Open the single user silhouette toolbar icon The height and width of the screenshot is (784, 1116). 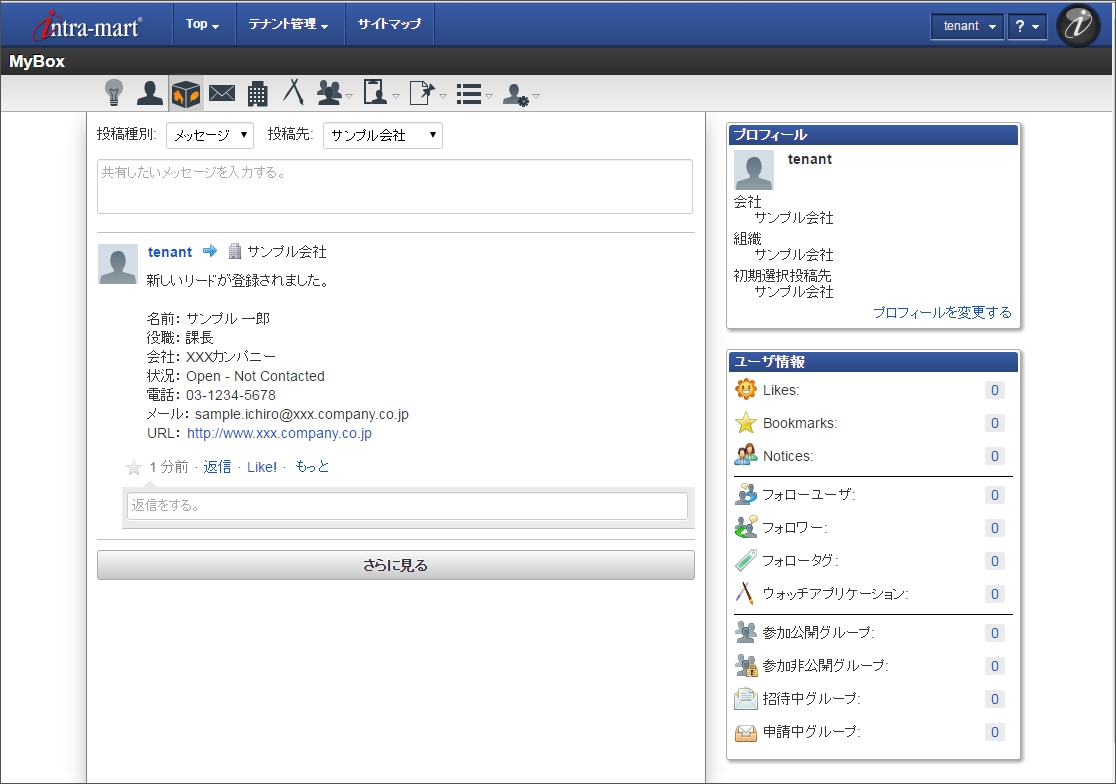pyautogui.click(x=149, y=93)
